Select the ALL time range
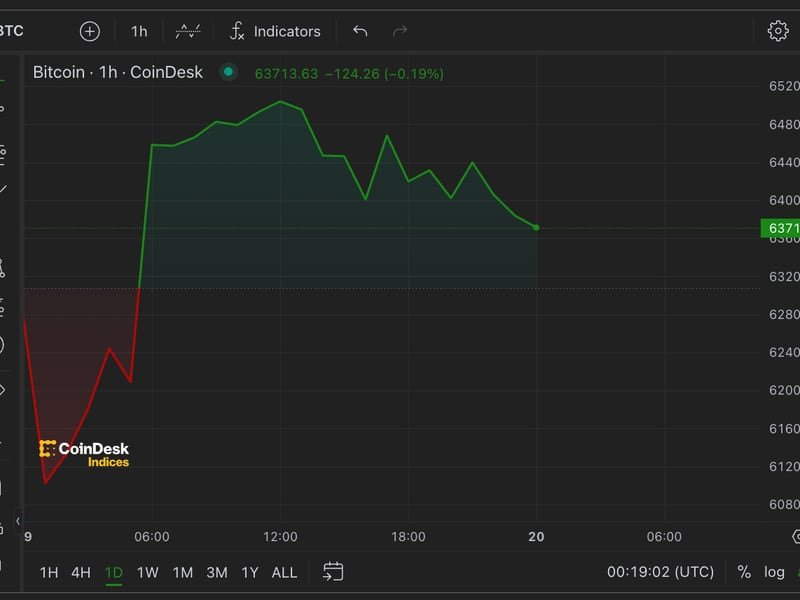 click(284, 572)
